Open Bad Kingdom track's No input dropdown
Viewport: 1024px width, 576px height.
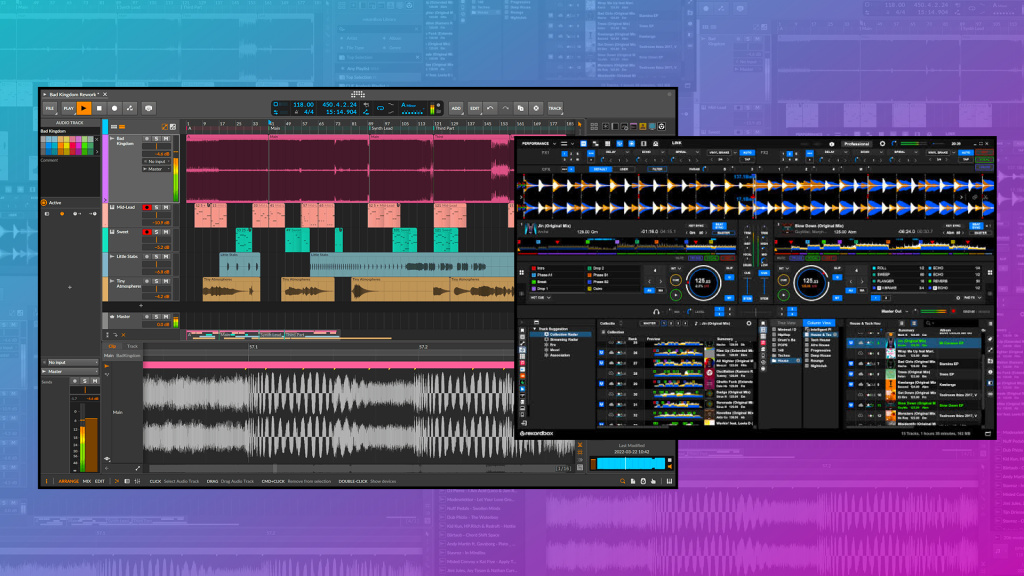point(157,161)
